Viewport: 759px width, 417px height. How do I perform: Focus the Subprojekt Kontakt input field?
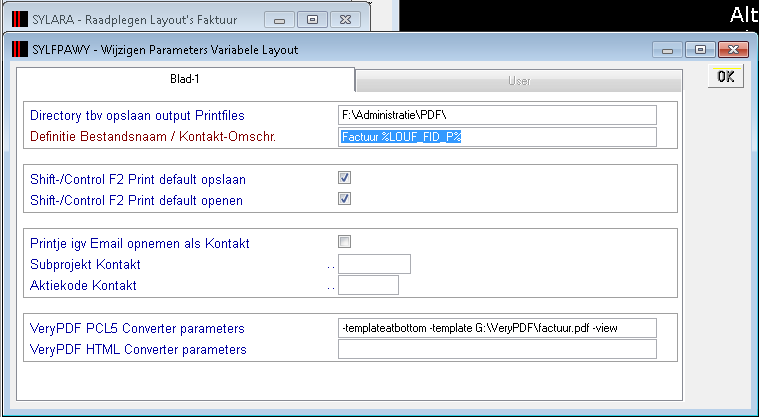pyautogui.click(x=374, y=264)
